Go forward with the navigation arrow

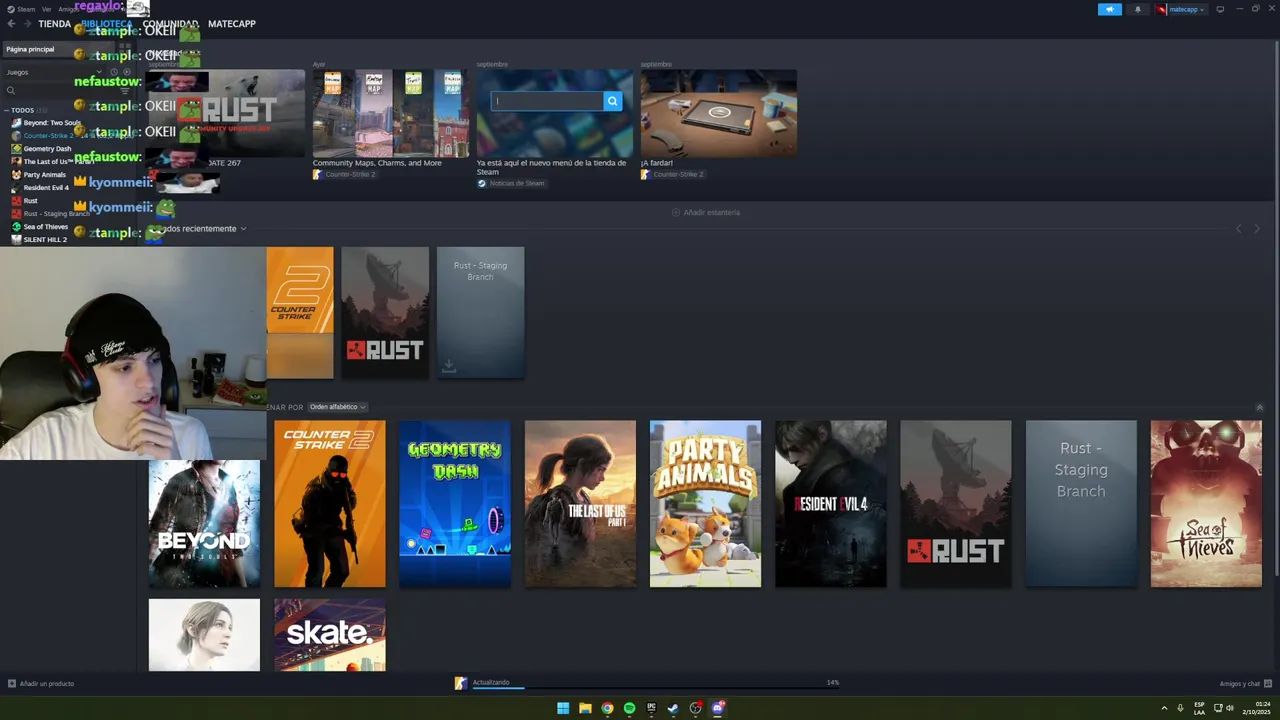point(26,24)
